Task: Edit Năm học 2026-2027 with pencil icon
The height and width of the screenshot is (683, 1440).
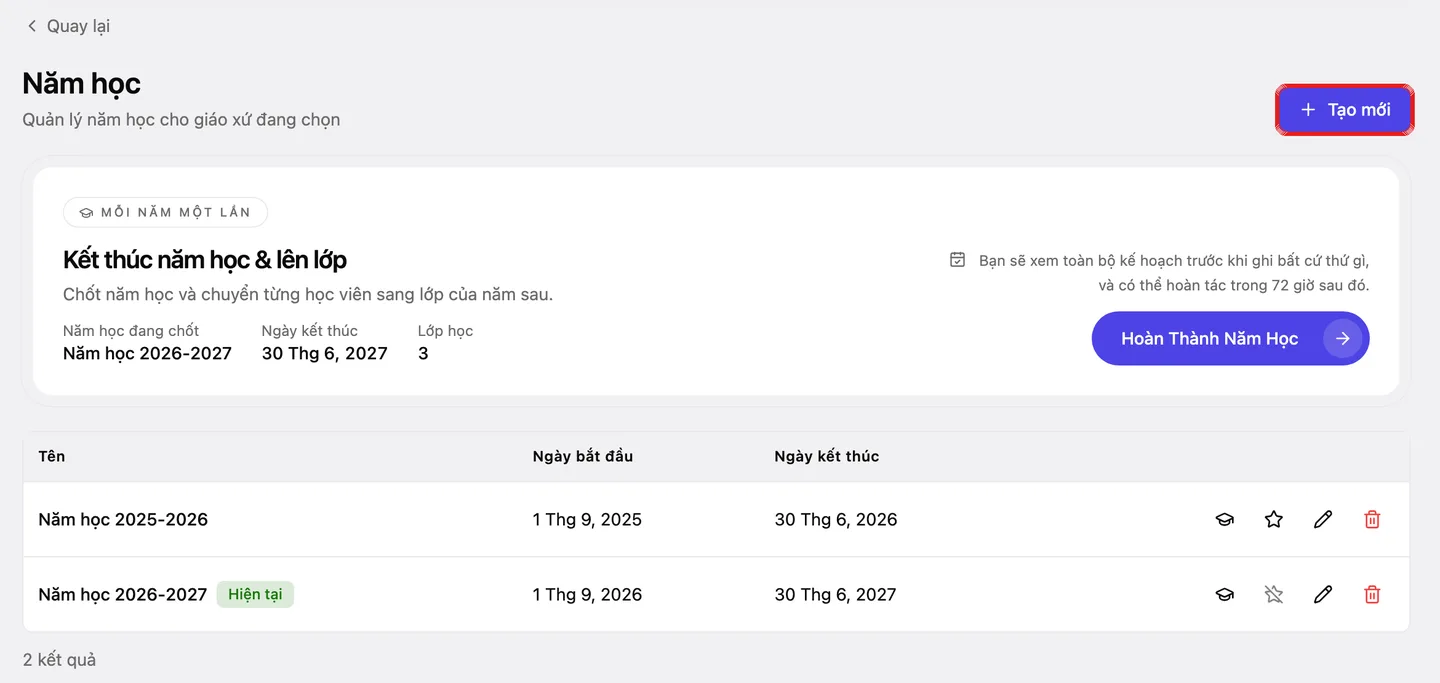Action: click(1323, 594)
